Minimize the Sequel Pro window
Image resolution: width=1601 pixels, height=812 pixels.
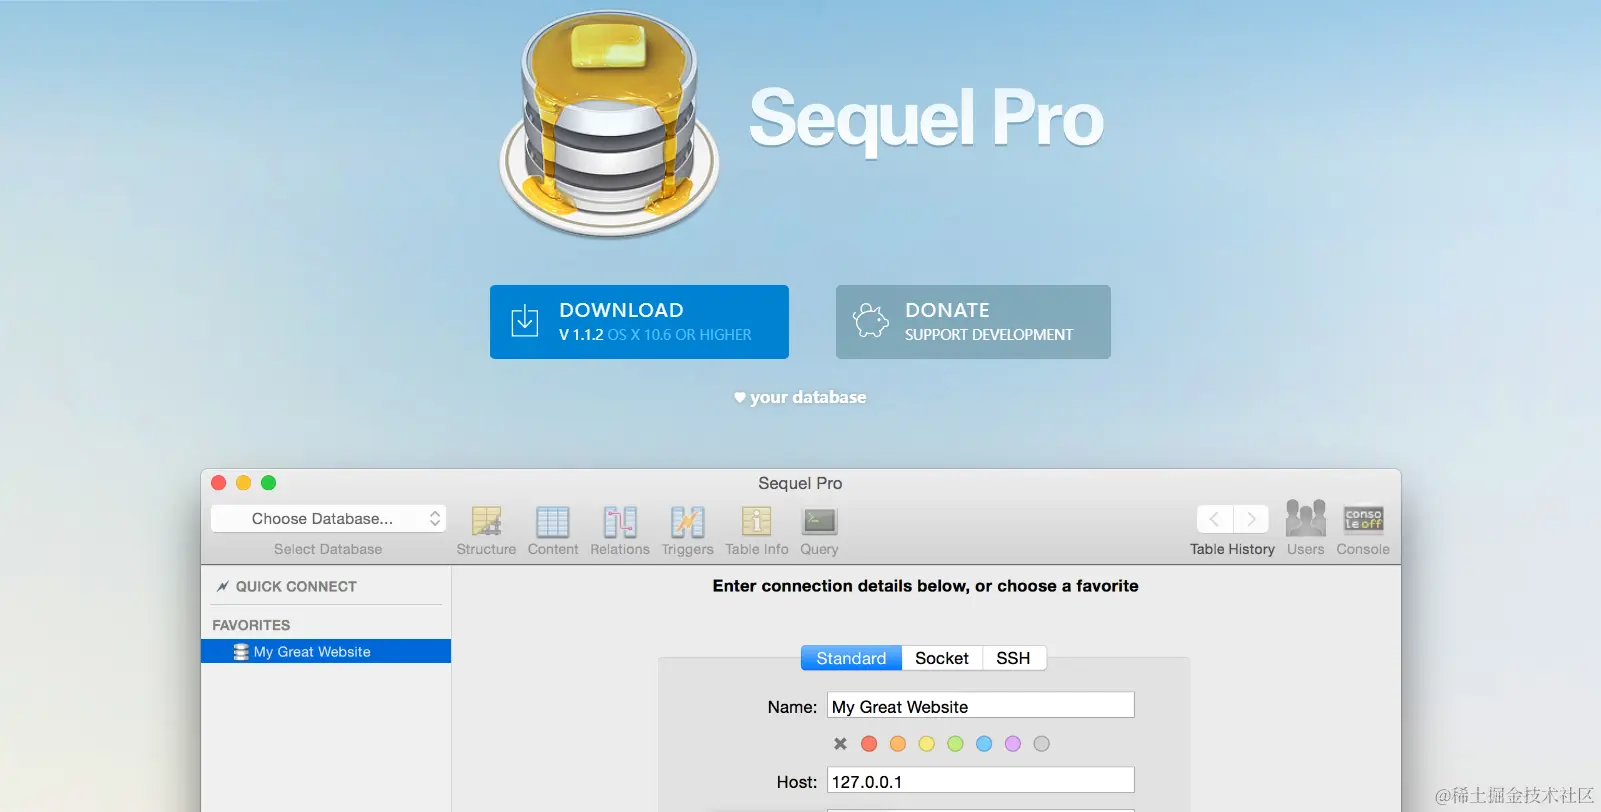coord(243,483)
